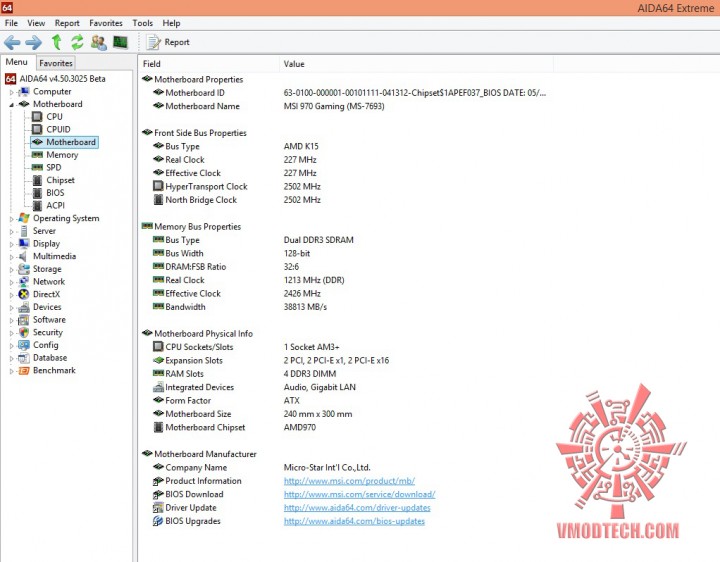Open the Report menu
720x562 pixels.
(67, 23)
